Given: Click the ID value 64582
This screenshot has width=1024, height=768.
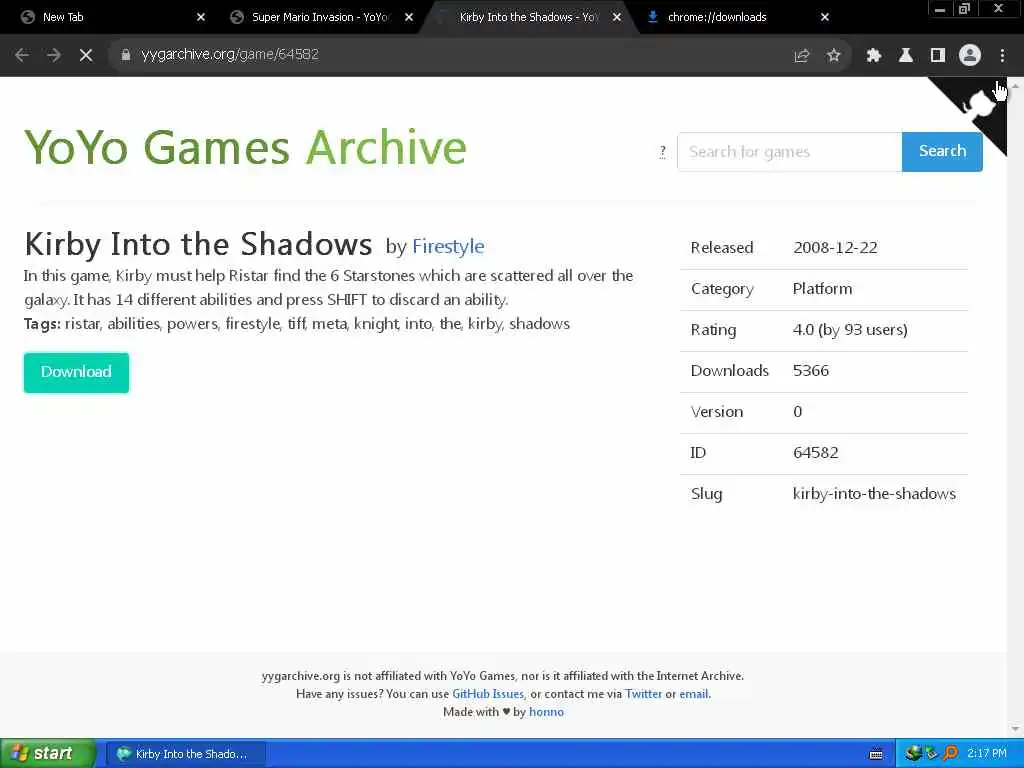Looking at the screenshot, I should (x=816, y=453).
